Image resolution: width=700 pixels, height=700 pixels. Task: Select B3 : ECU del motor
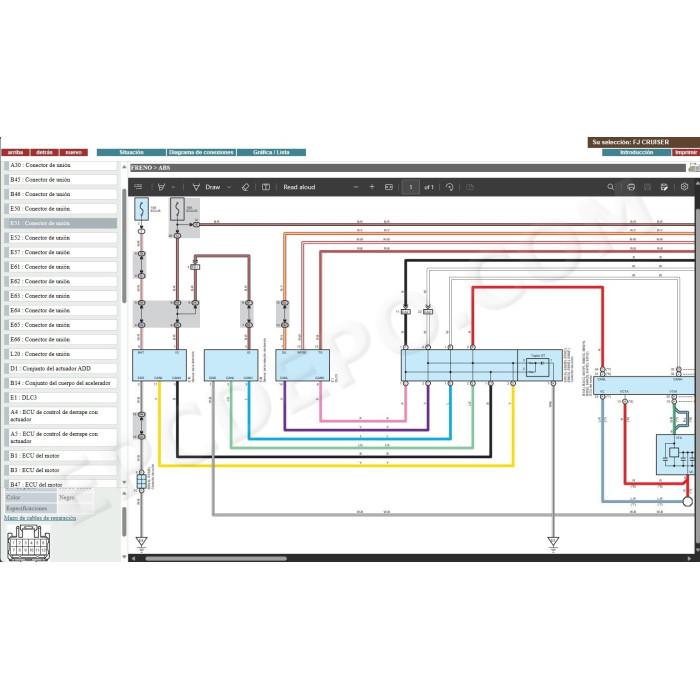[62, 470]
